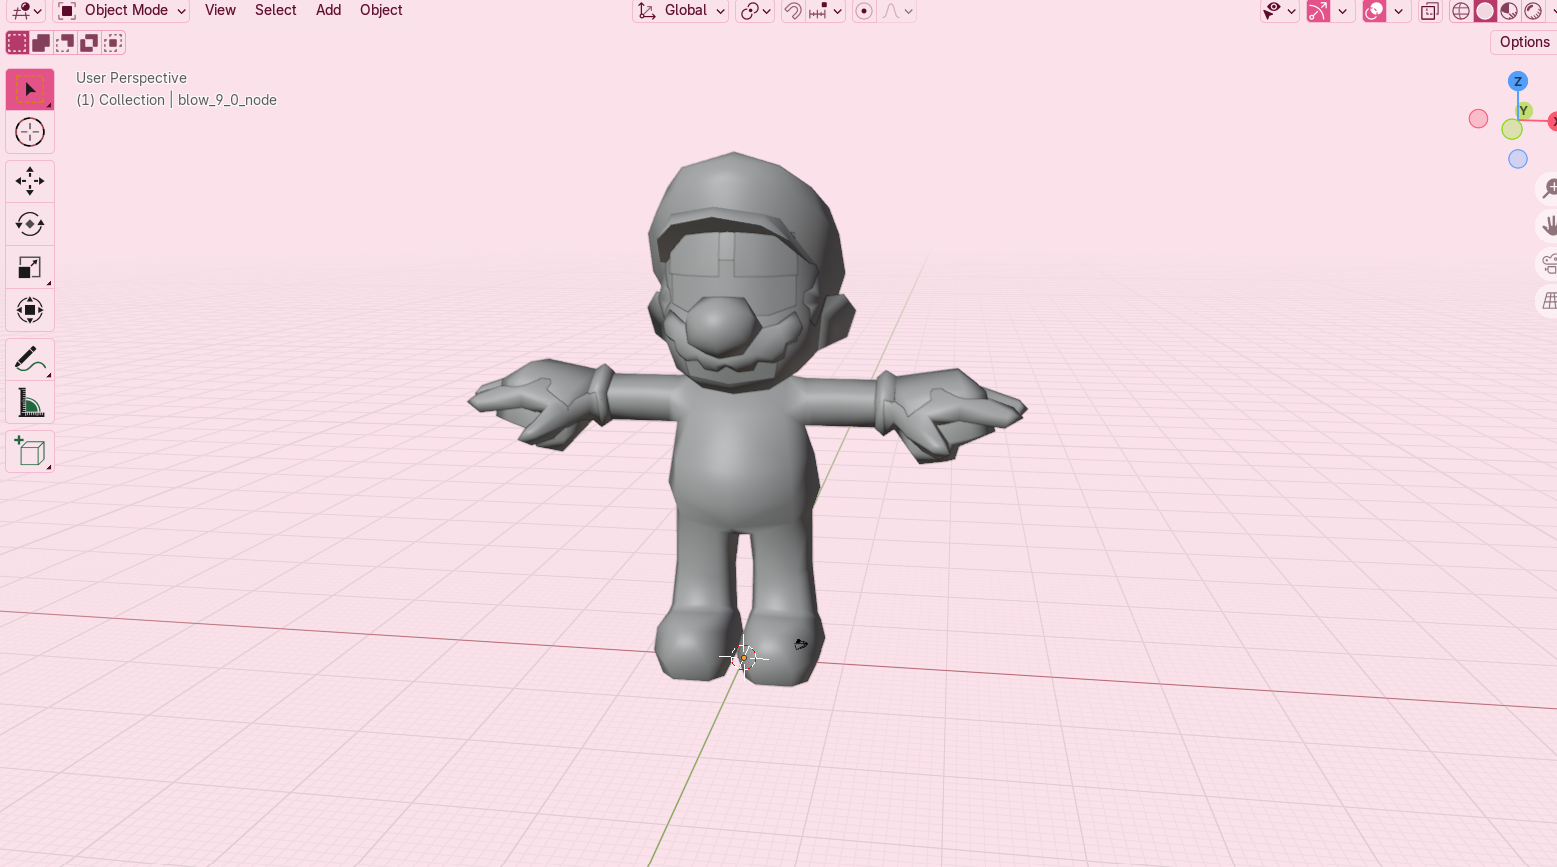Click the camera object near the feet
Viewport: 1557px width, 867px height.
click(x=801, y=645)
